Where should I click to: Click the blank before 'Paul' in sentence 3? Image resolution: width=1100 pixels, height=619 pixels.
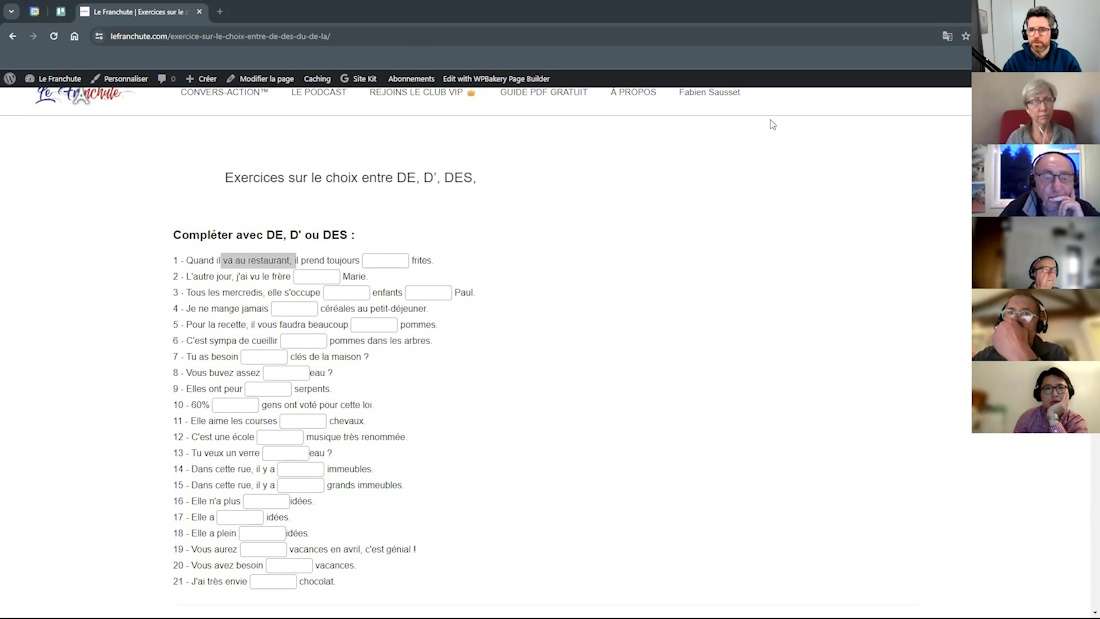coord(428,293)
